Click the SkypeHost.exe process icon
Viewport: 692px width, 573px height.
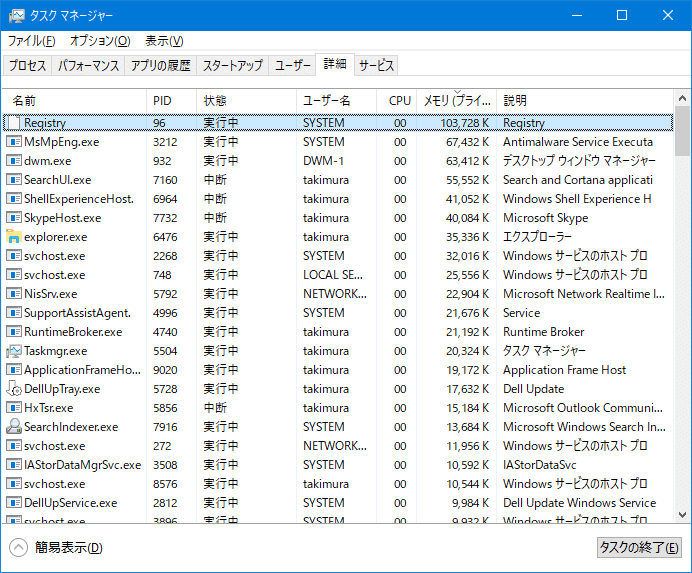[14, 218]
